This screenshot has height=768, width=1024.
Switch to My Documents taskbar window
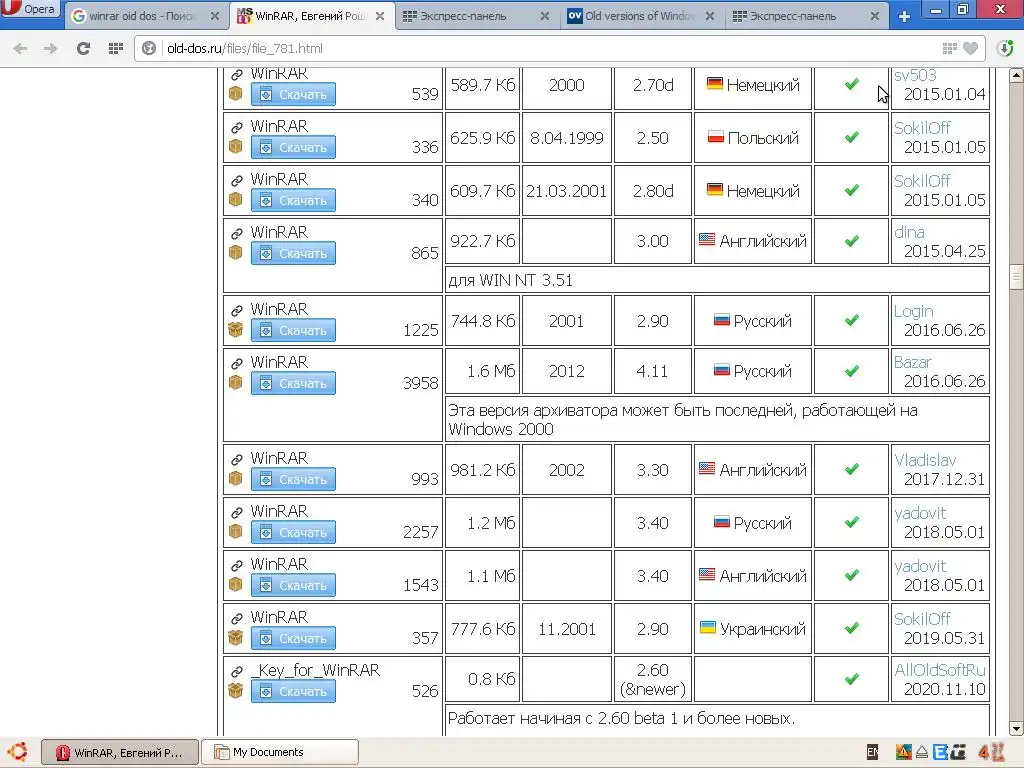(x=280, y=752)
